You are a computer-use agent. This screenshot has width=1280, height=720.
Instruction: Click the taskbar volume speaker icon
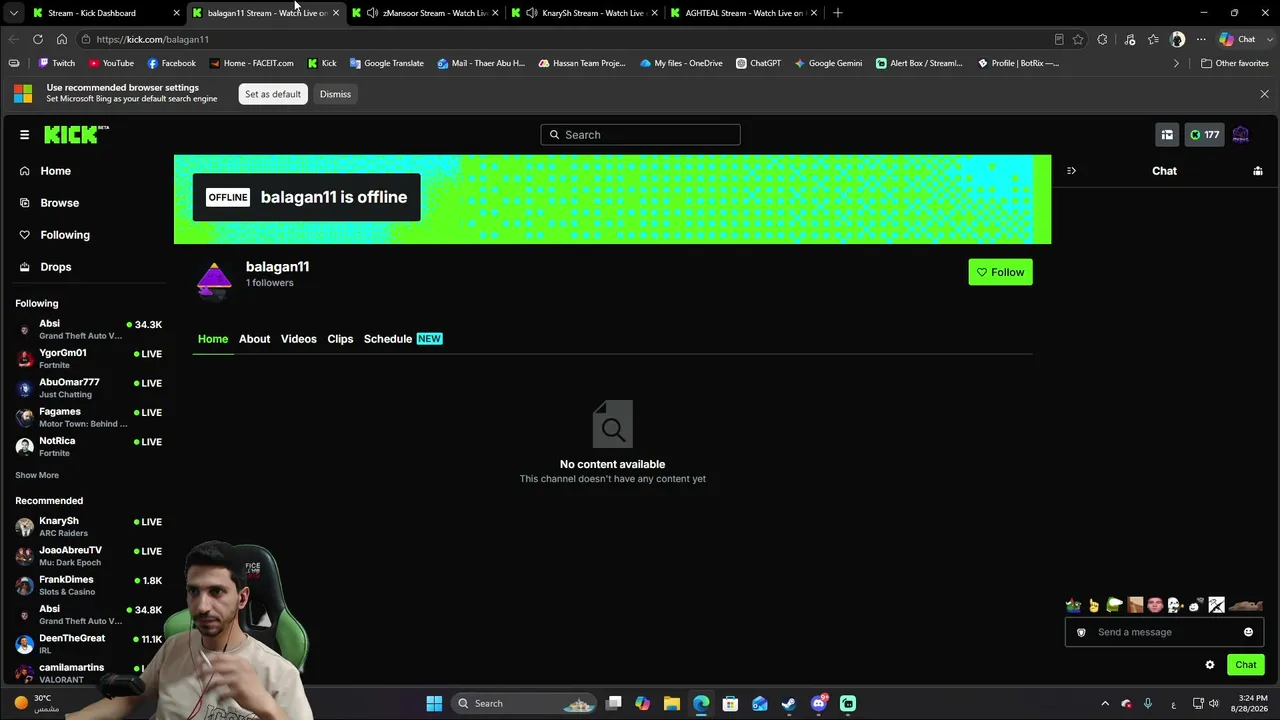tap(1213, 704)
